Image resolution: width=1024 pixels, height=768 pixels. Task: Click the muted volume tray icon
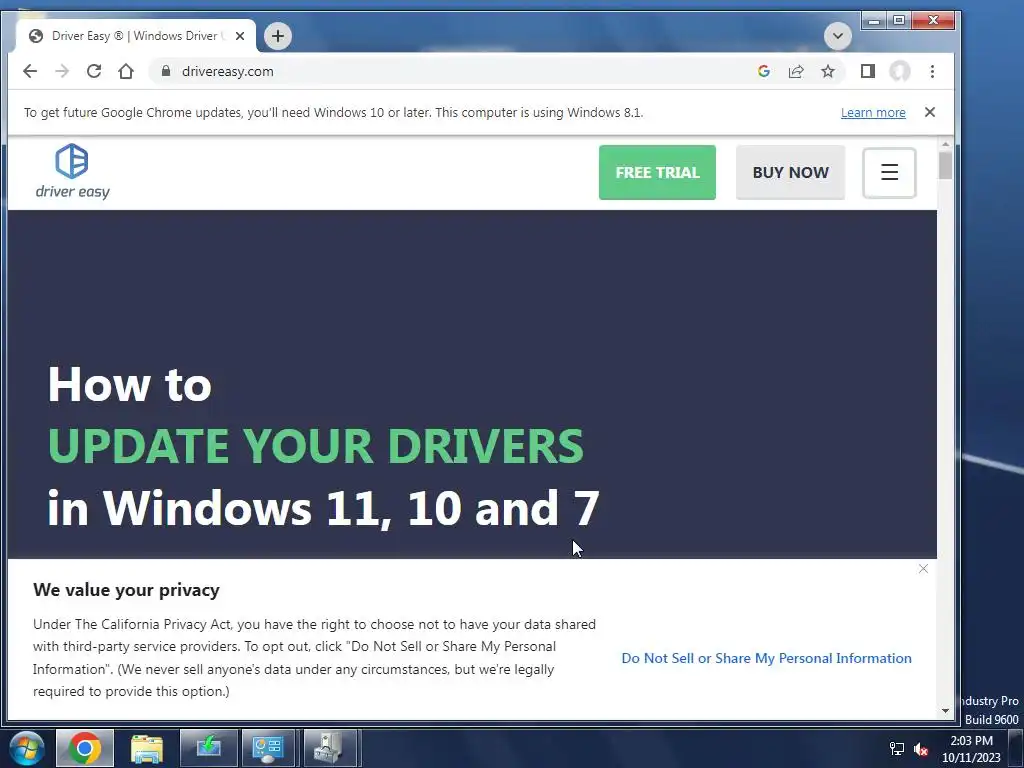[921, 749]
